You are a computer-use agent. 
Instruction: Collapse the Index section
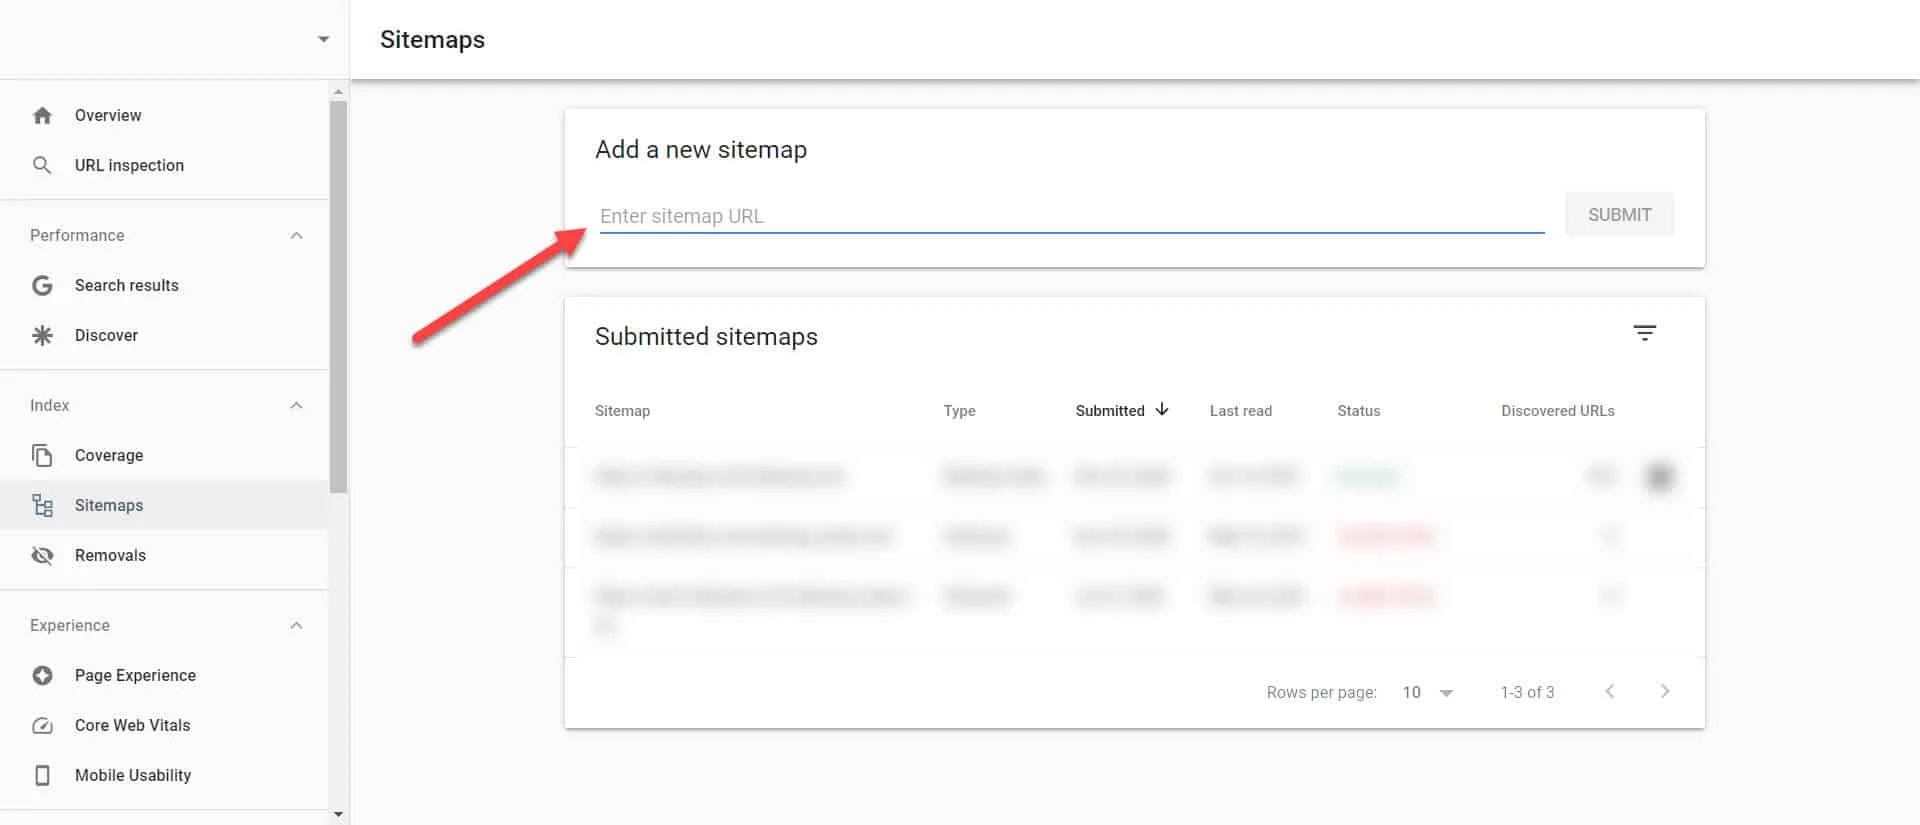pyautogui.click(x=296, y=405)
